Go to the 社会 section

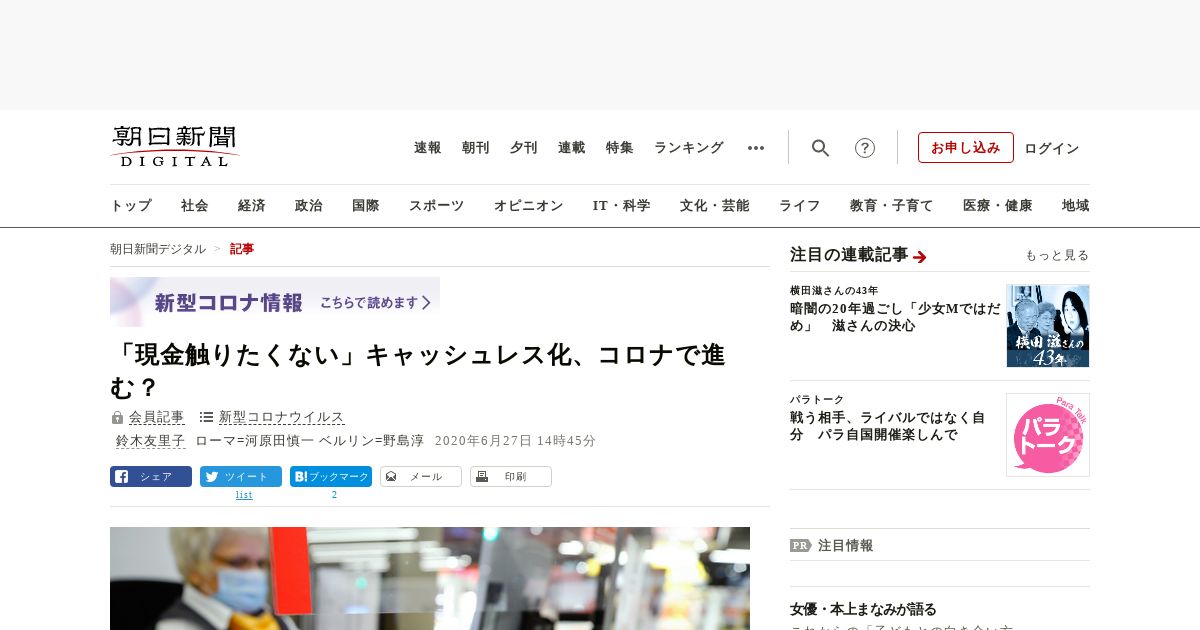tap(195, 206)
